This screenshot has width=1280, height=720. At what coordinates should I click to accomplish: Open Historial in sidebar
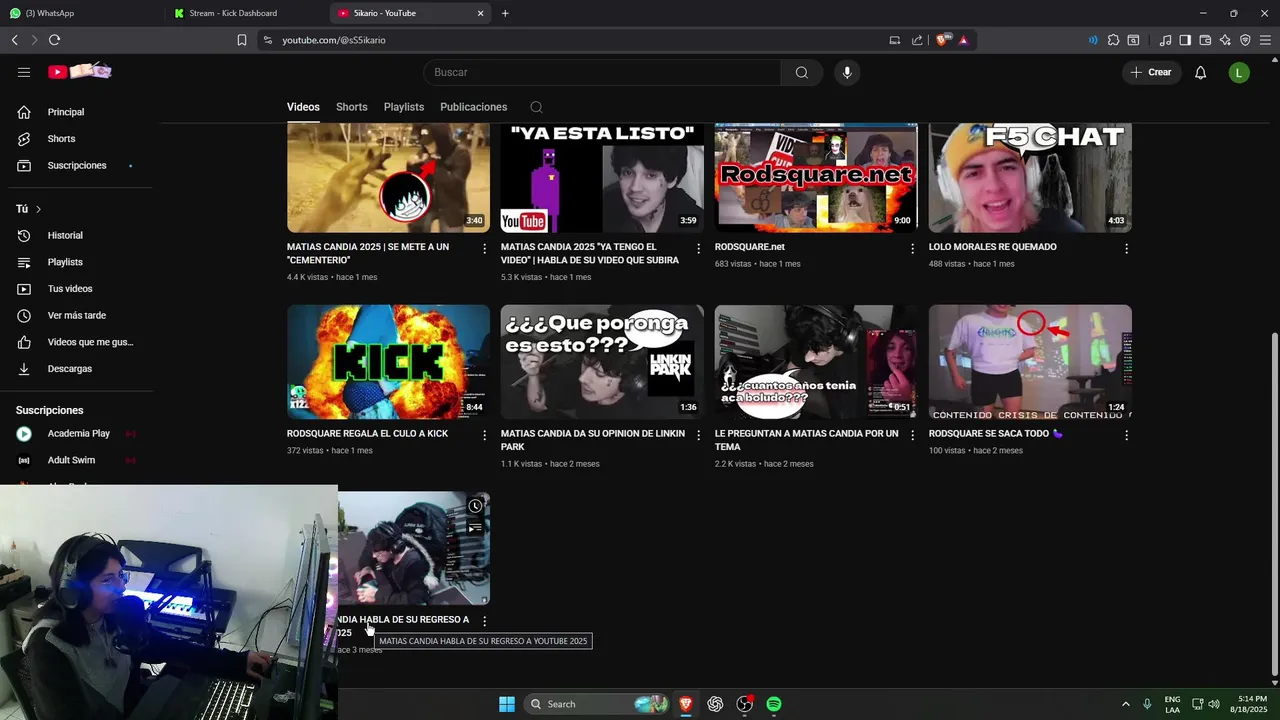click(80, 235)
